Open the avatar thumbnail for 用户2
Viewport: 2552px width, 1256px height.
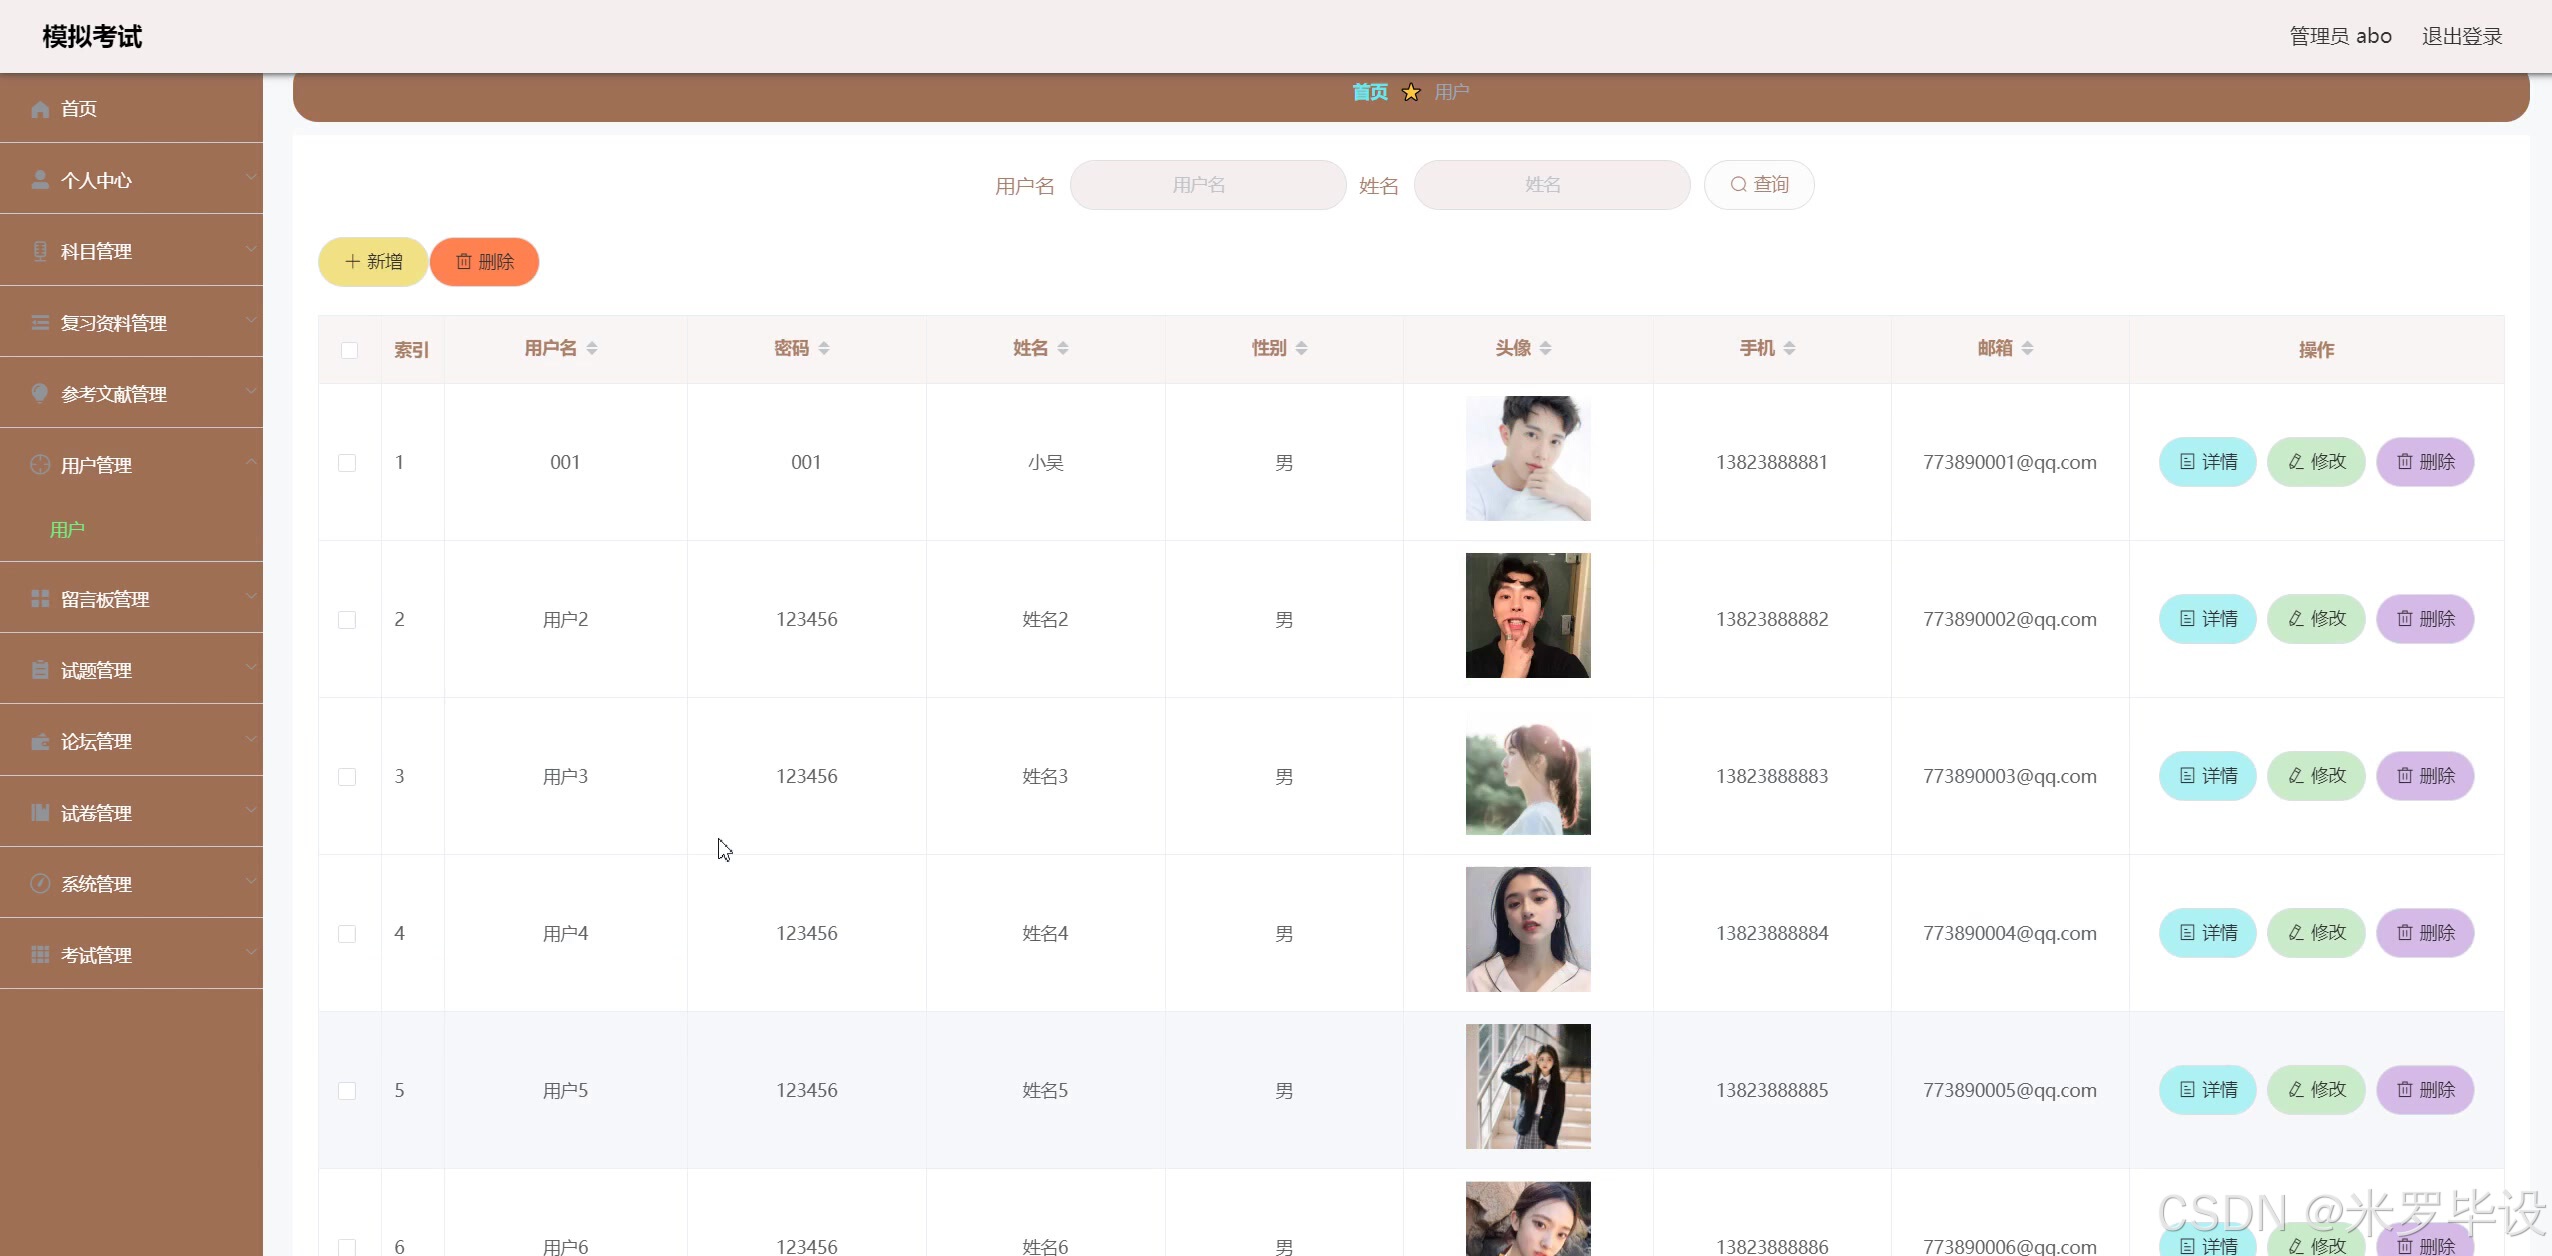[x=1527, y=616]
